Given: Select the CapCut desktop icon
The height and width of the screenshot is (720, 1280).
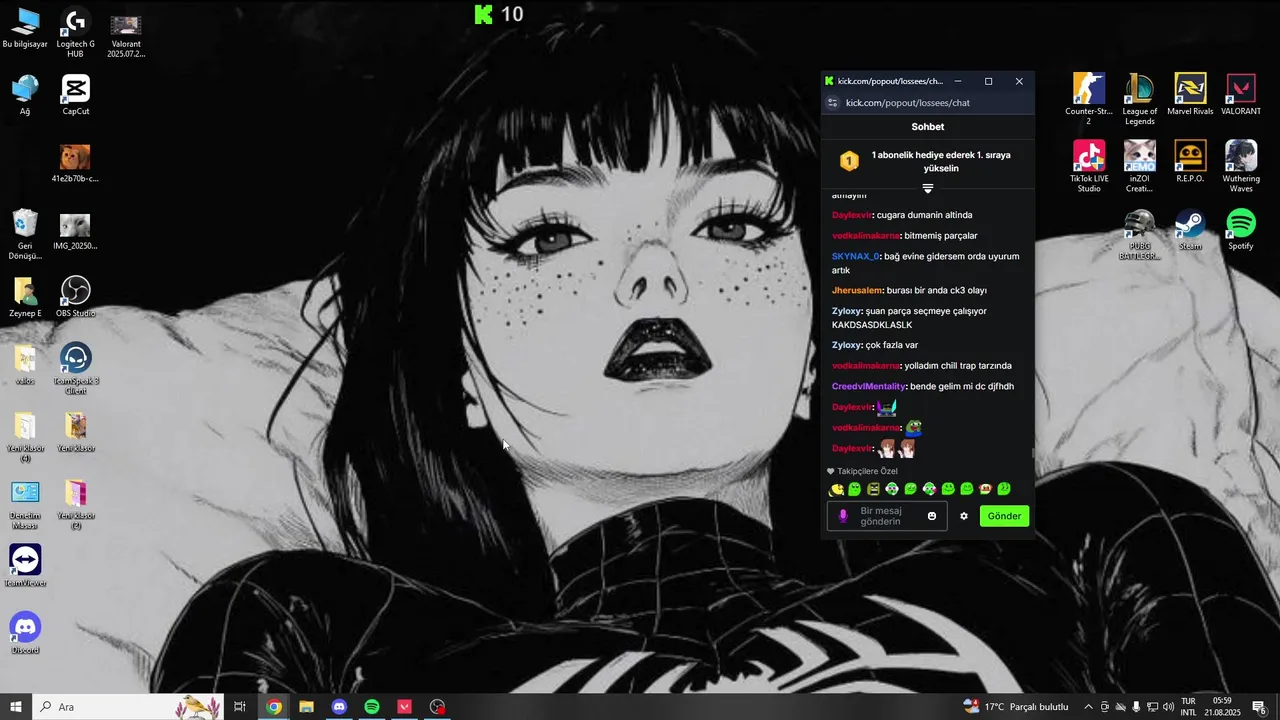Looking at the screenshot, I should [75, 95].
